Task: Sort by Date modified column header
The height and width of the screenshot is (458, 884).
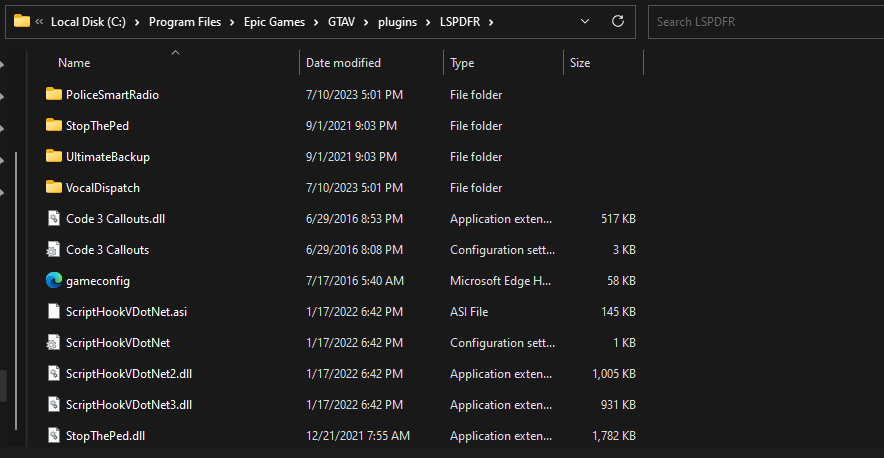Action: (x=343, y=63)
